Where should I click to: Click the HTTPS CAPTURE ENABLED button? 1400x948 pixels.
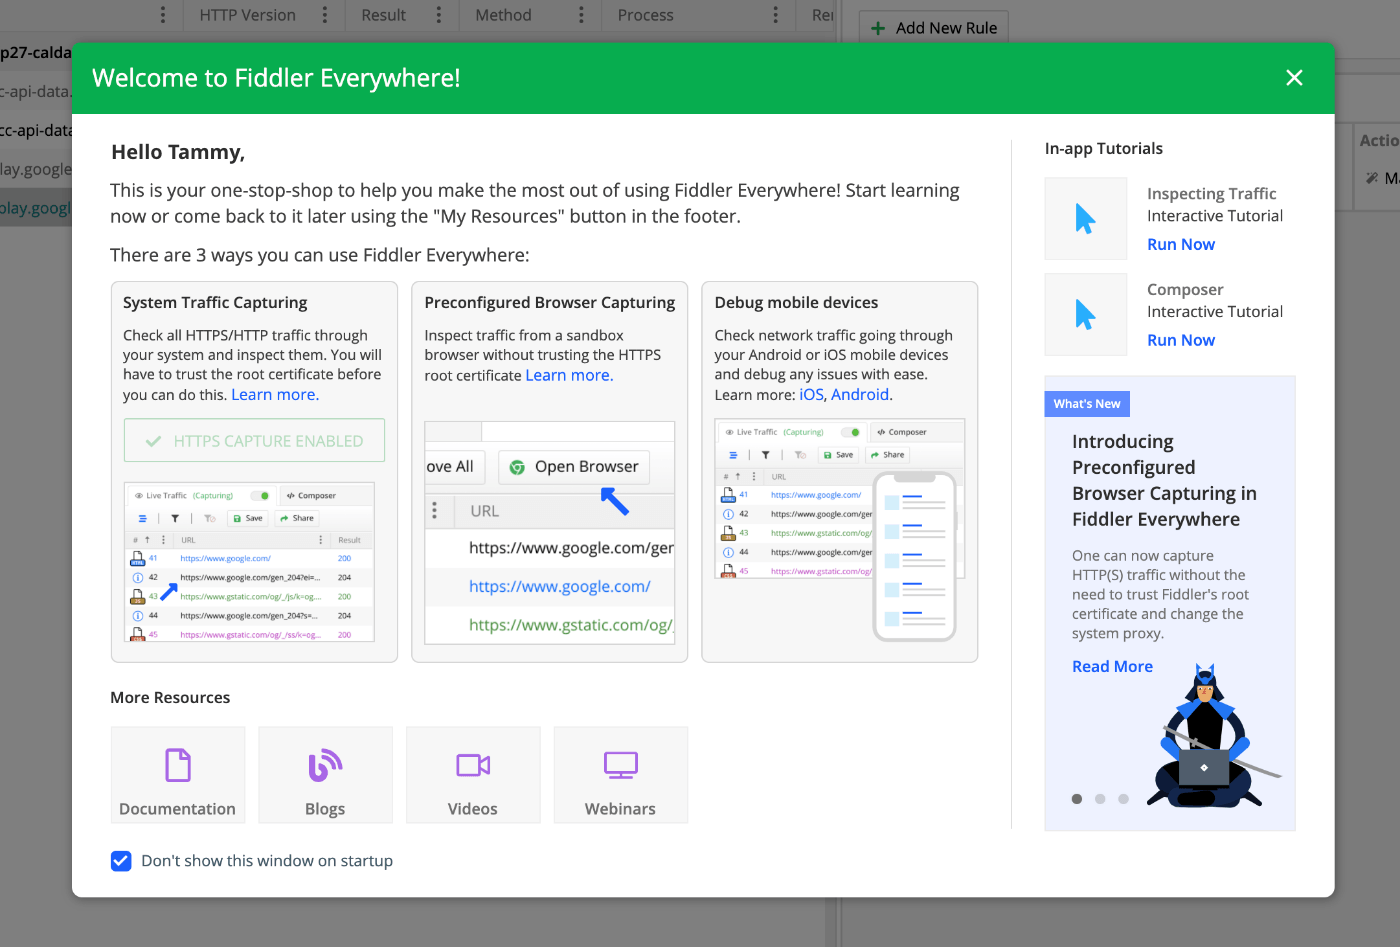coord(254,441)
